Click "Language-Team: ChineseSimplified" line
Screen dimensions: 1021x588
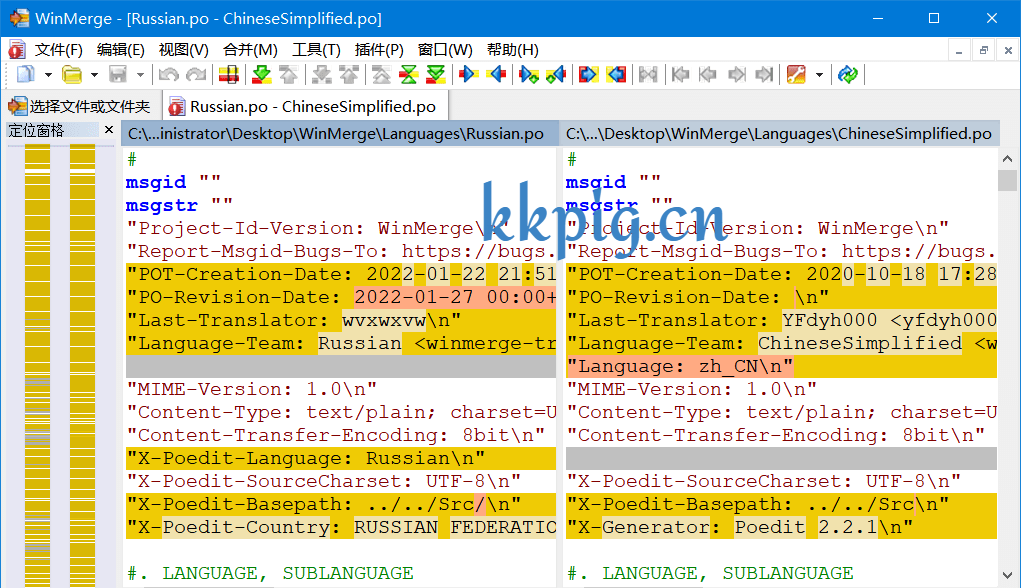click(781, 344)
